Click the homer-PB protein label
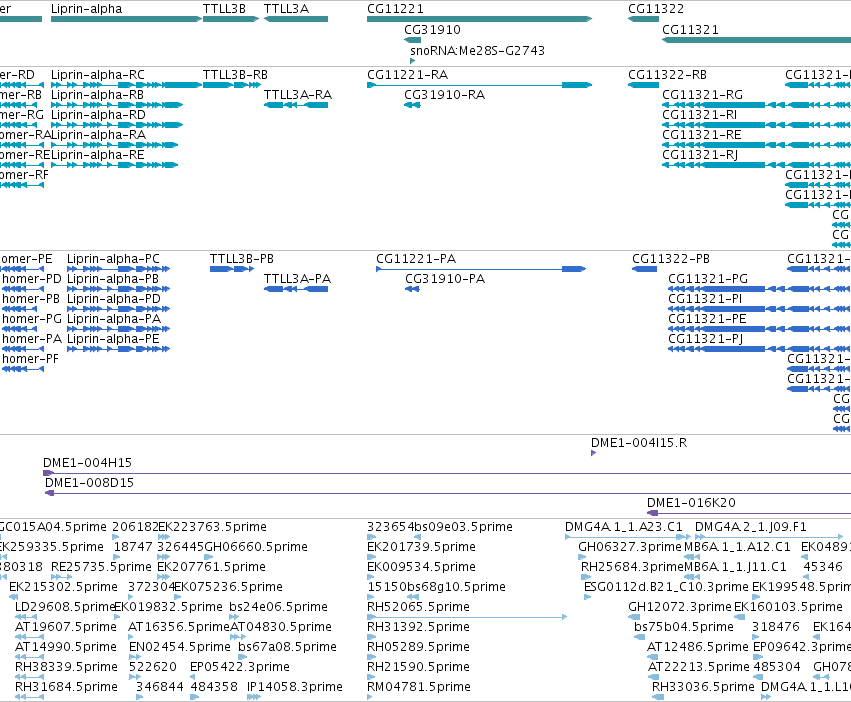This screenshot has height=702, width=851. pos(31,299)
